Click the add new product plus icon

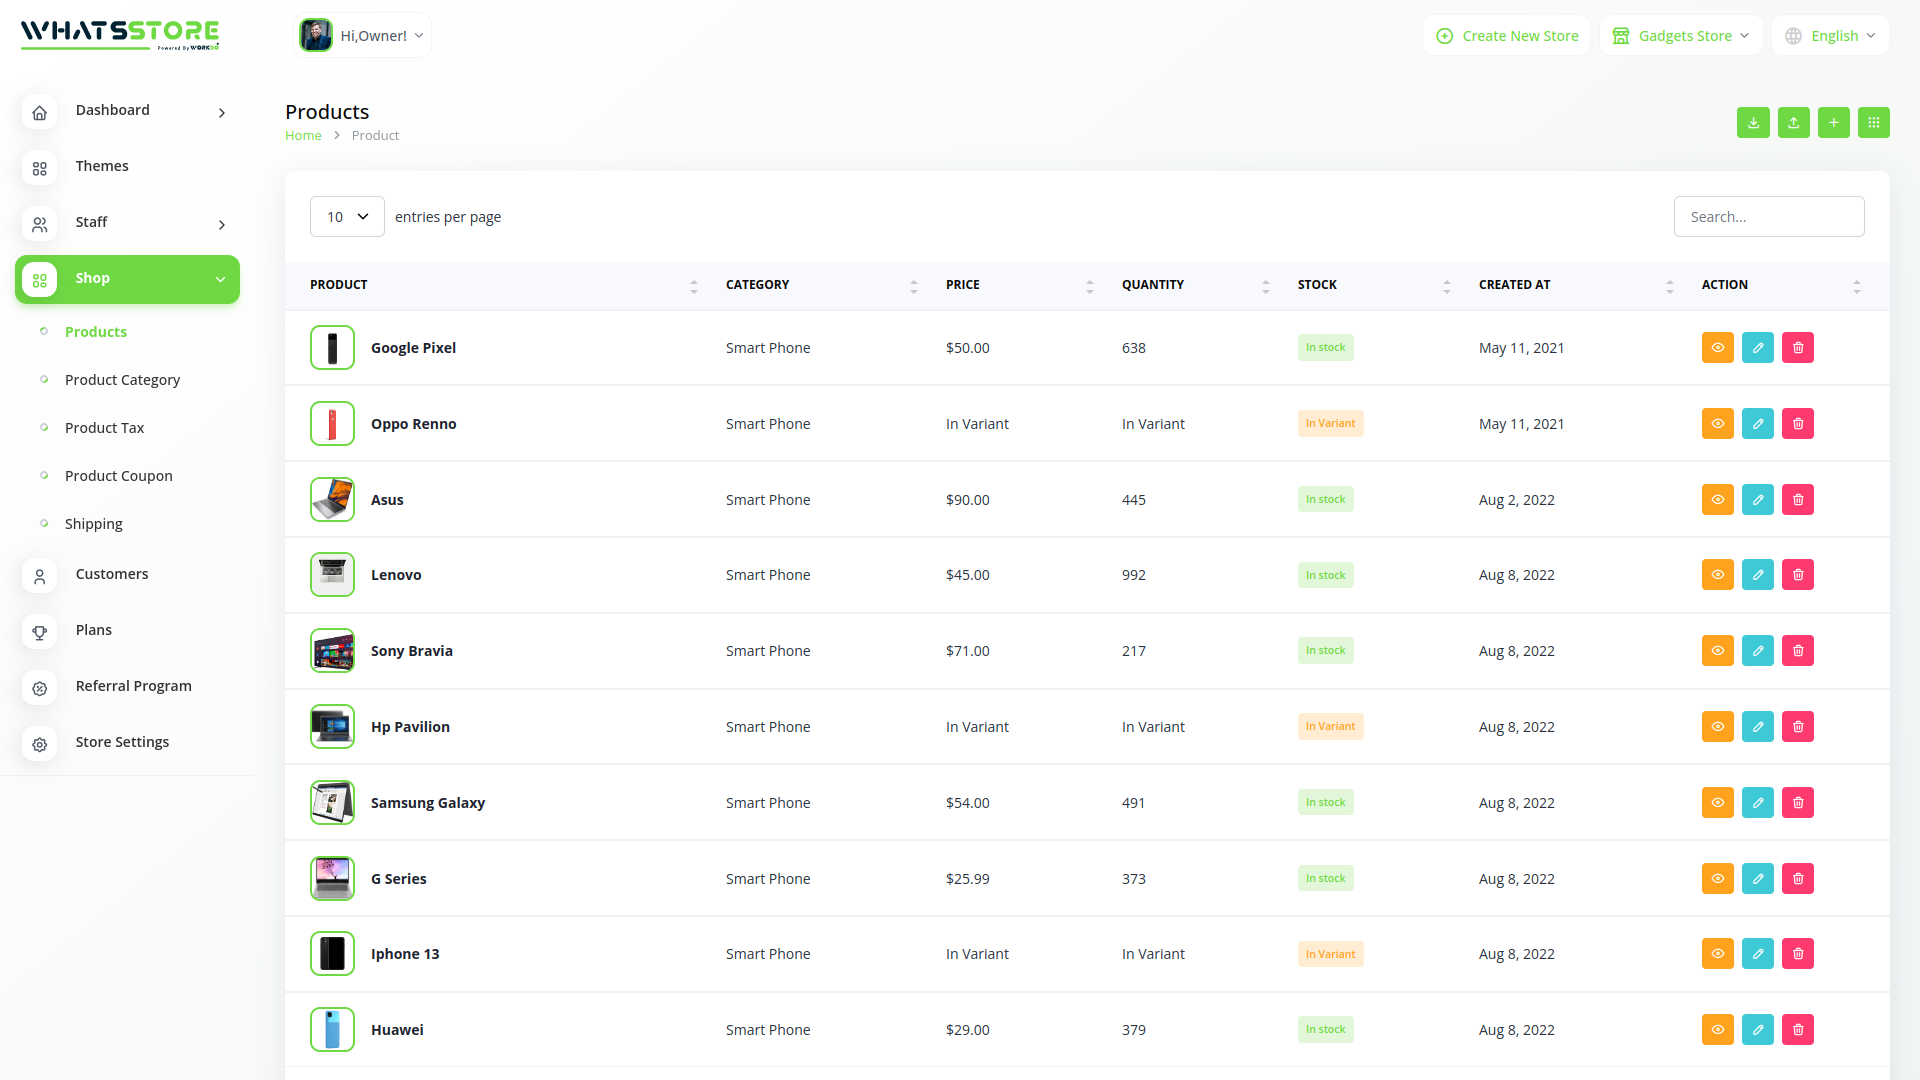tap(1833, 122)
